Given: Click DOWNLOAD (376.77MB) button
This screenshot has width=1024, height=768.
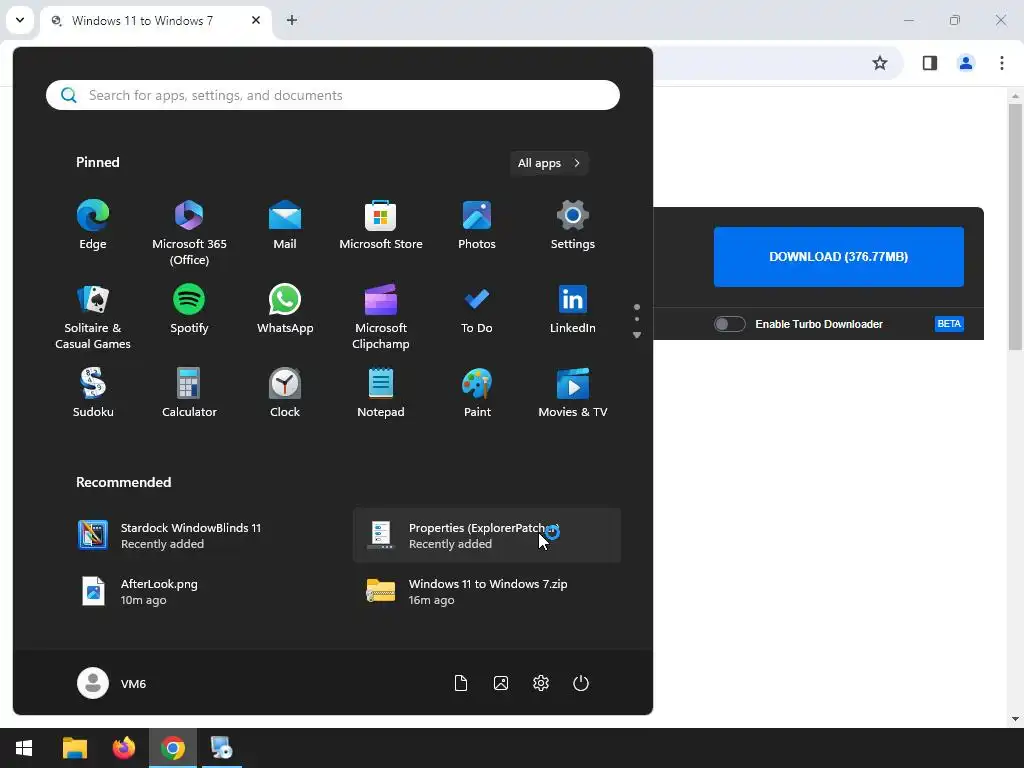Looking at the screenshot, I should pyautogui.click(x=839, y=257).
